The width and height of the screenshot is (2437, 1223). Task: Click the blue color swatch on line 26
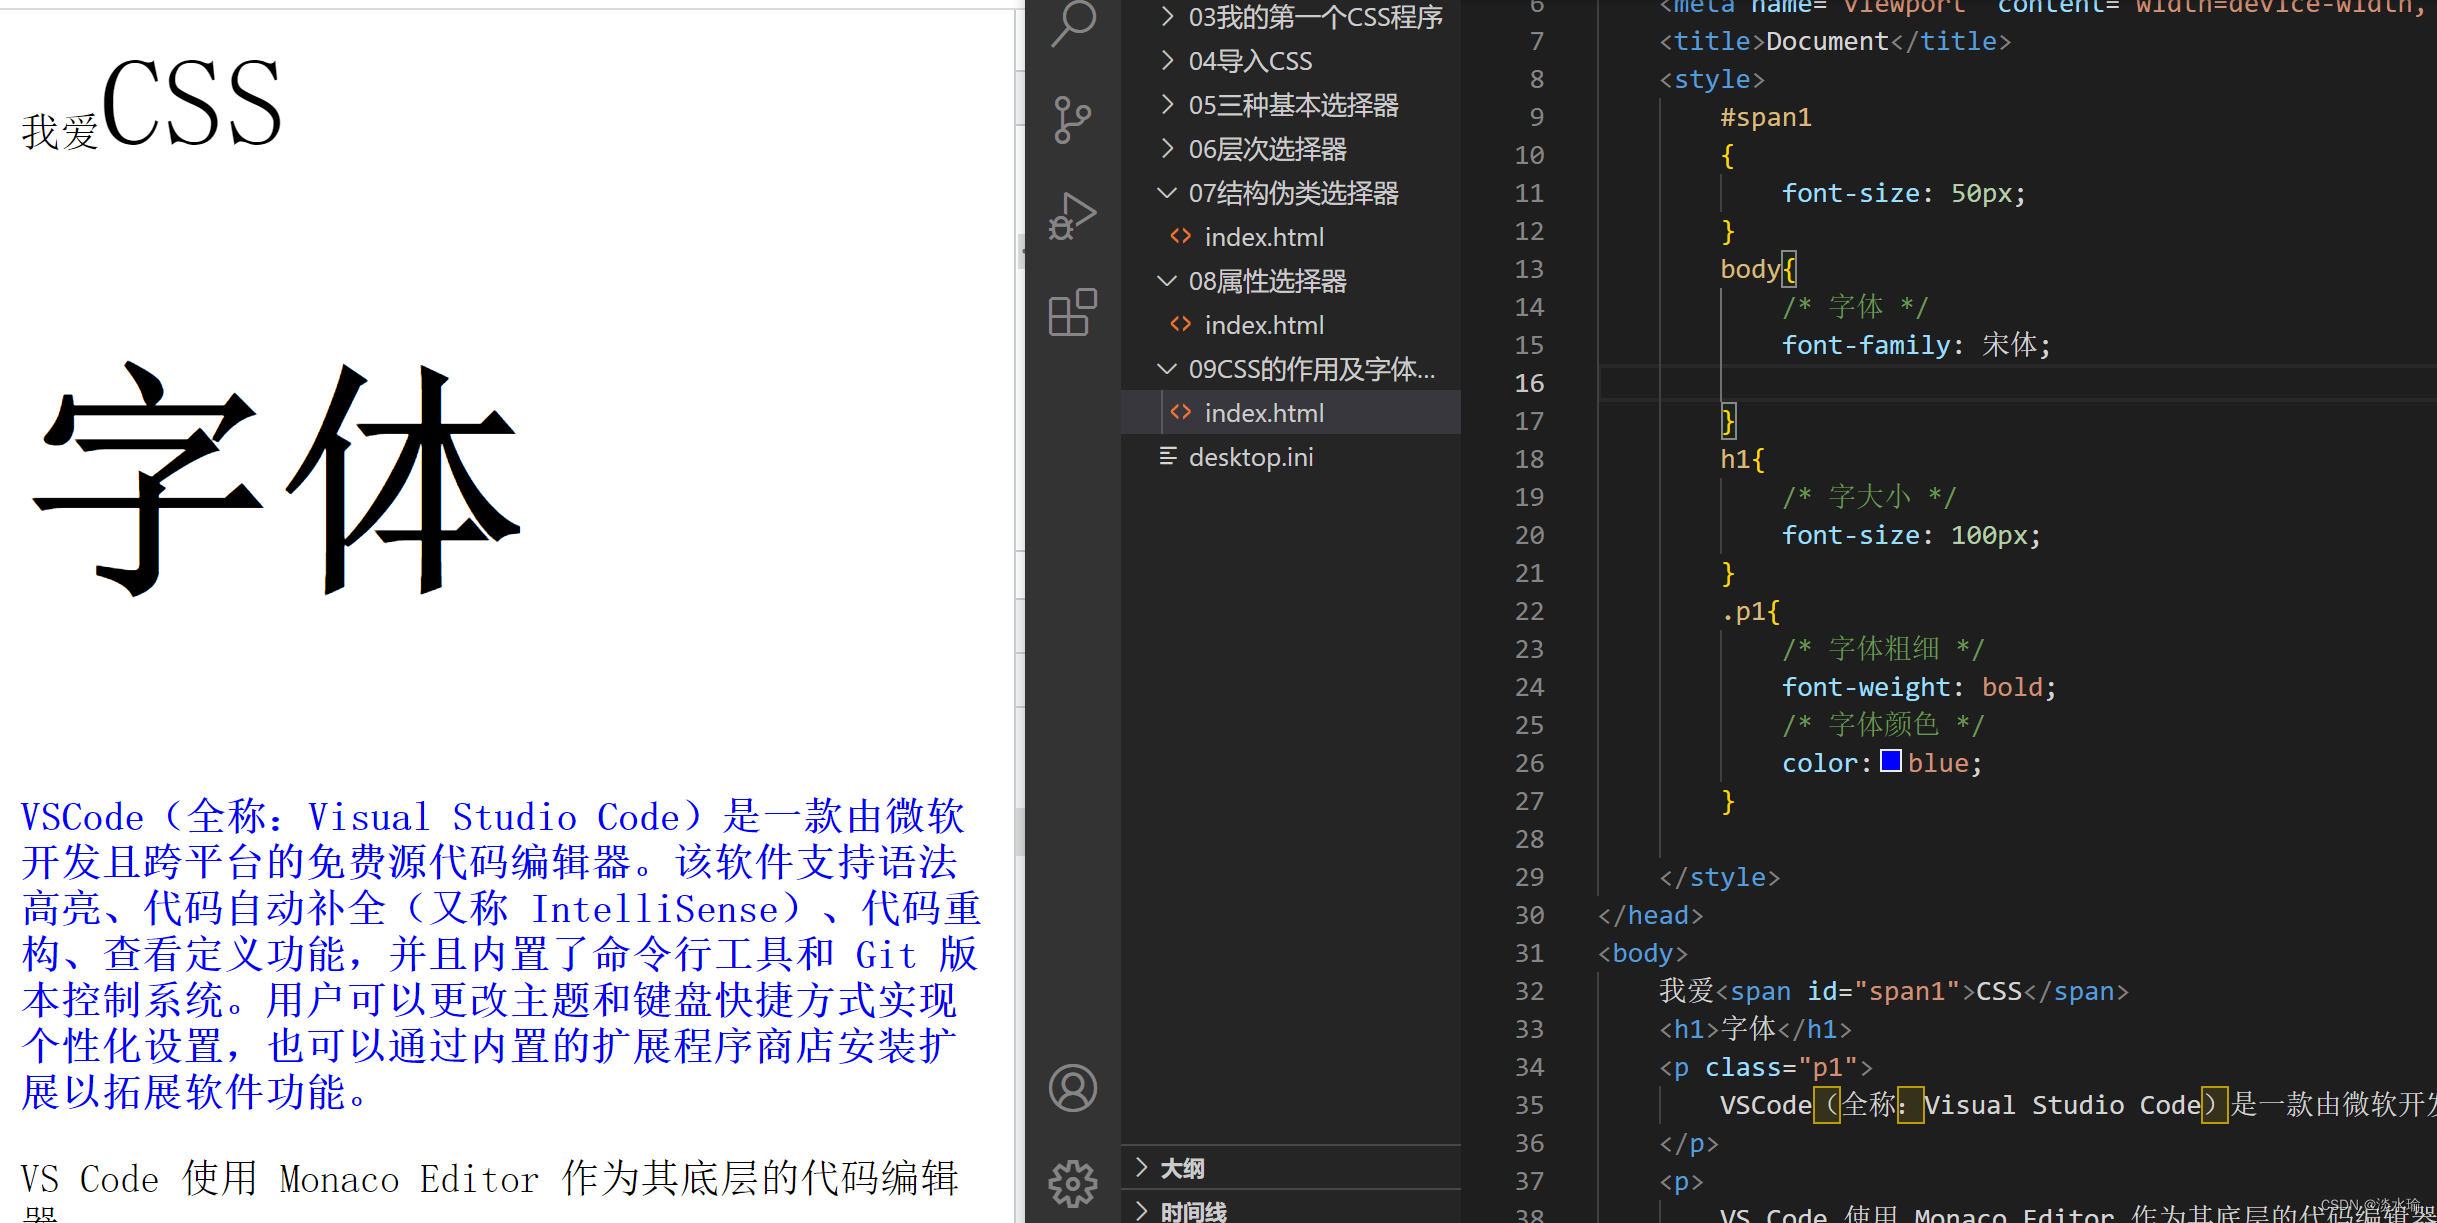pos(1890,761)
